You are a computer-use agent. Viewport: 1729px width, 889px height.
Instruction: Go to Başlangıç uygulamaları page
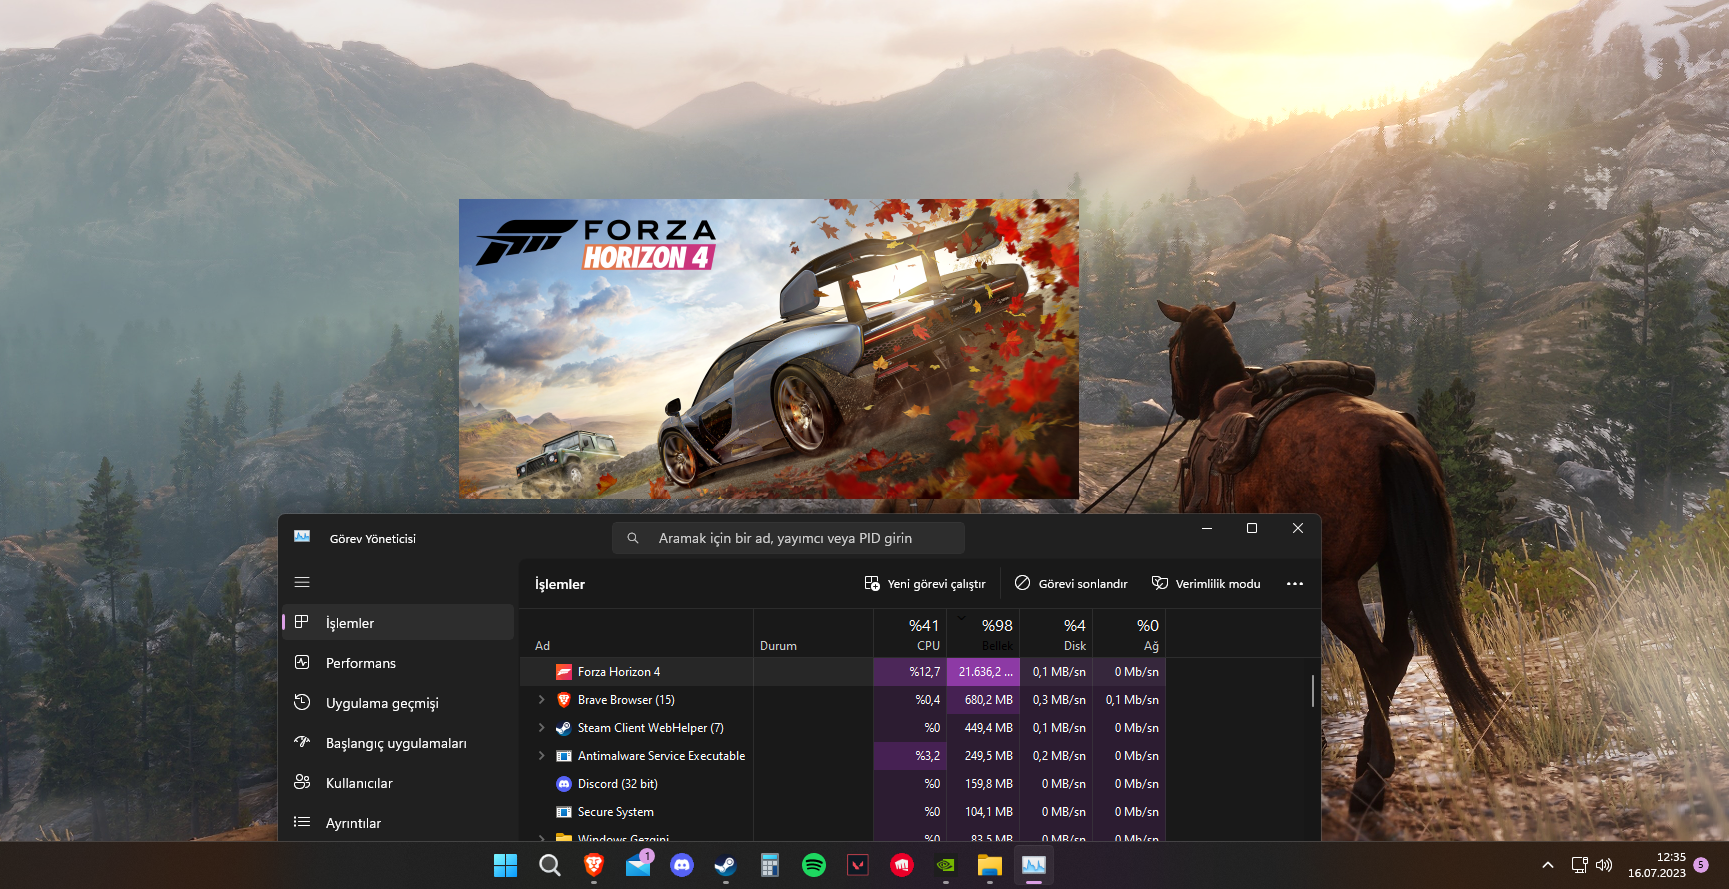pyautogui.click(x=398, y=743)
